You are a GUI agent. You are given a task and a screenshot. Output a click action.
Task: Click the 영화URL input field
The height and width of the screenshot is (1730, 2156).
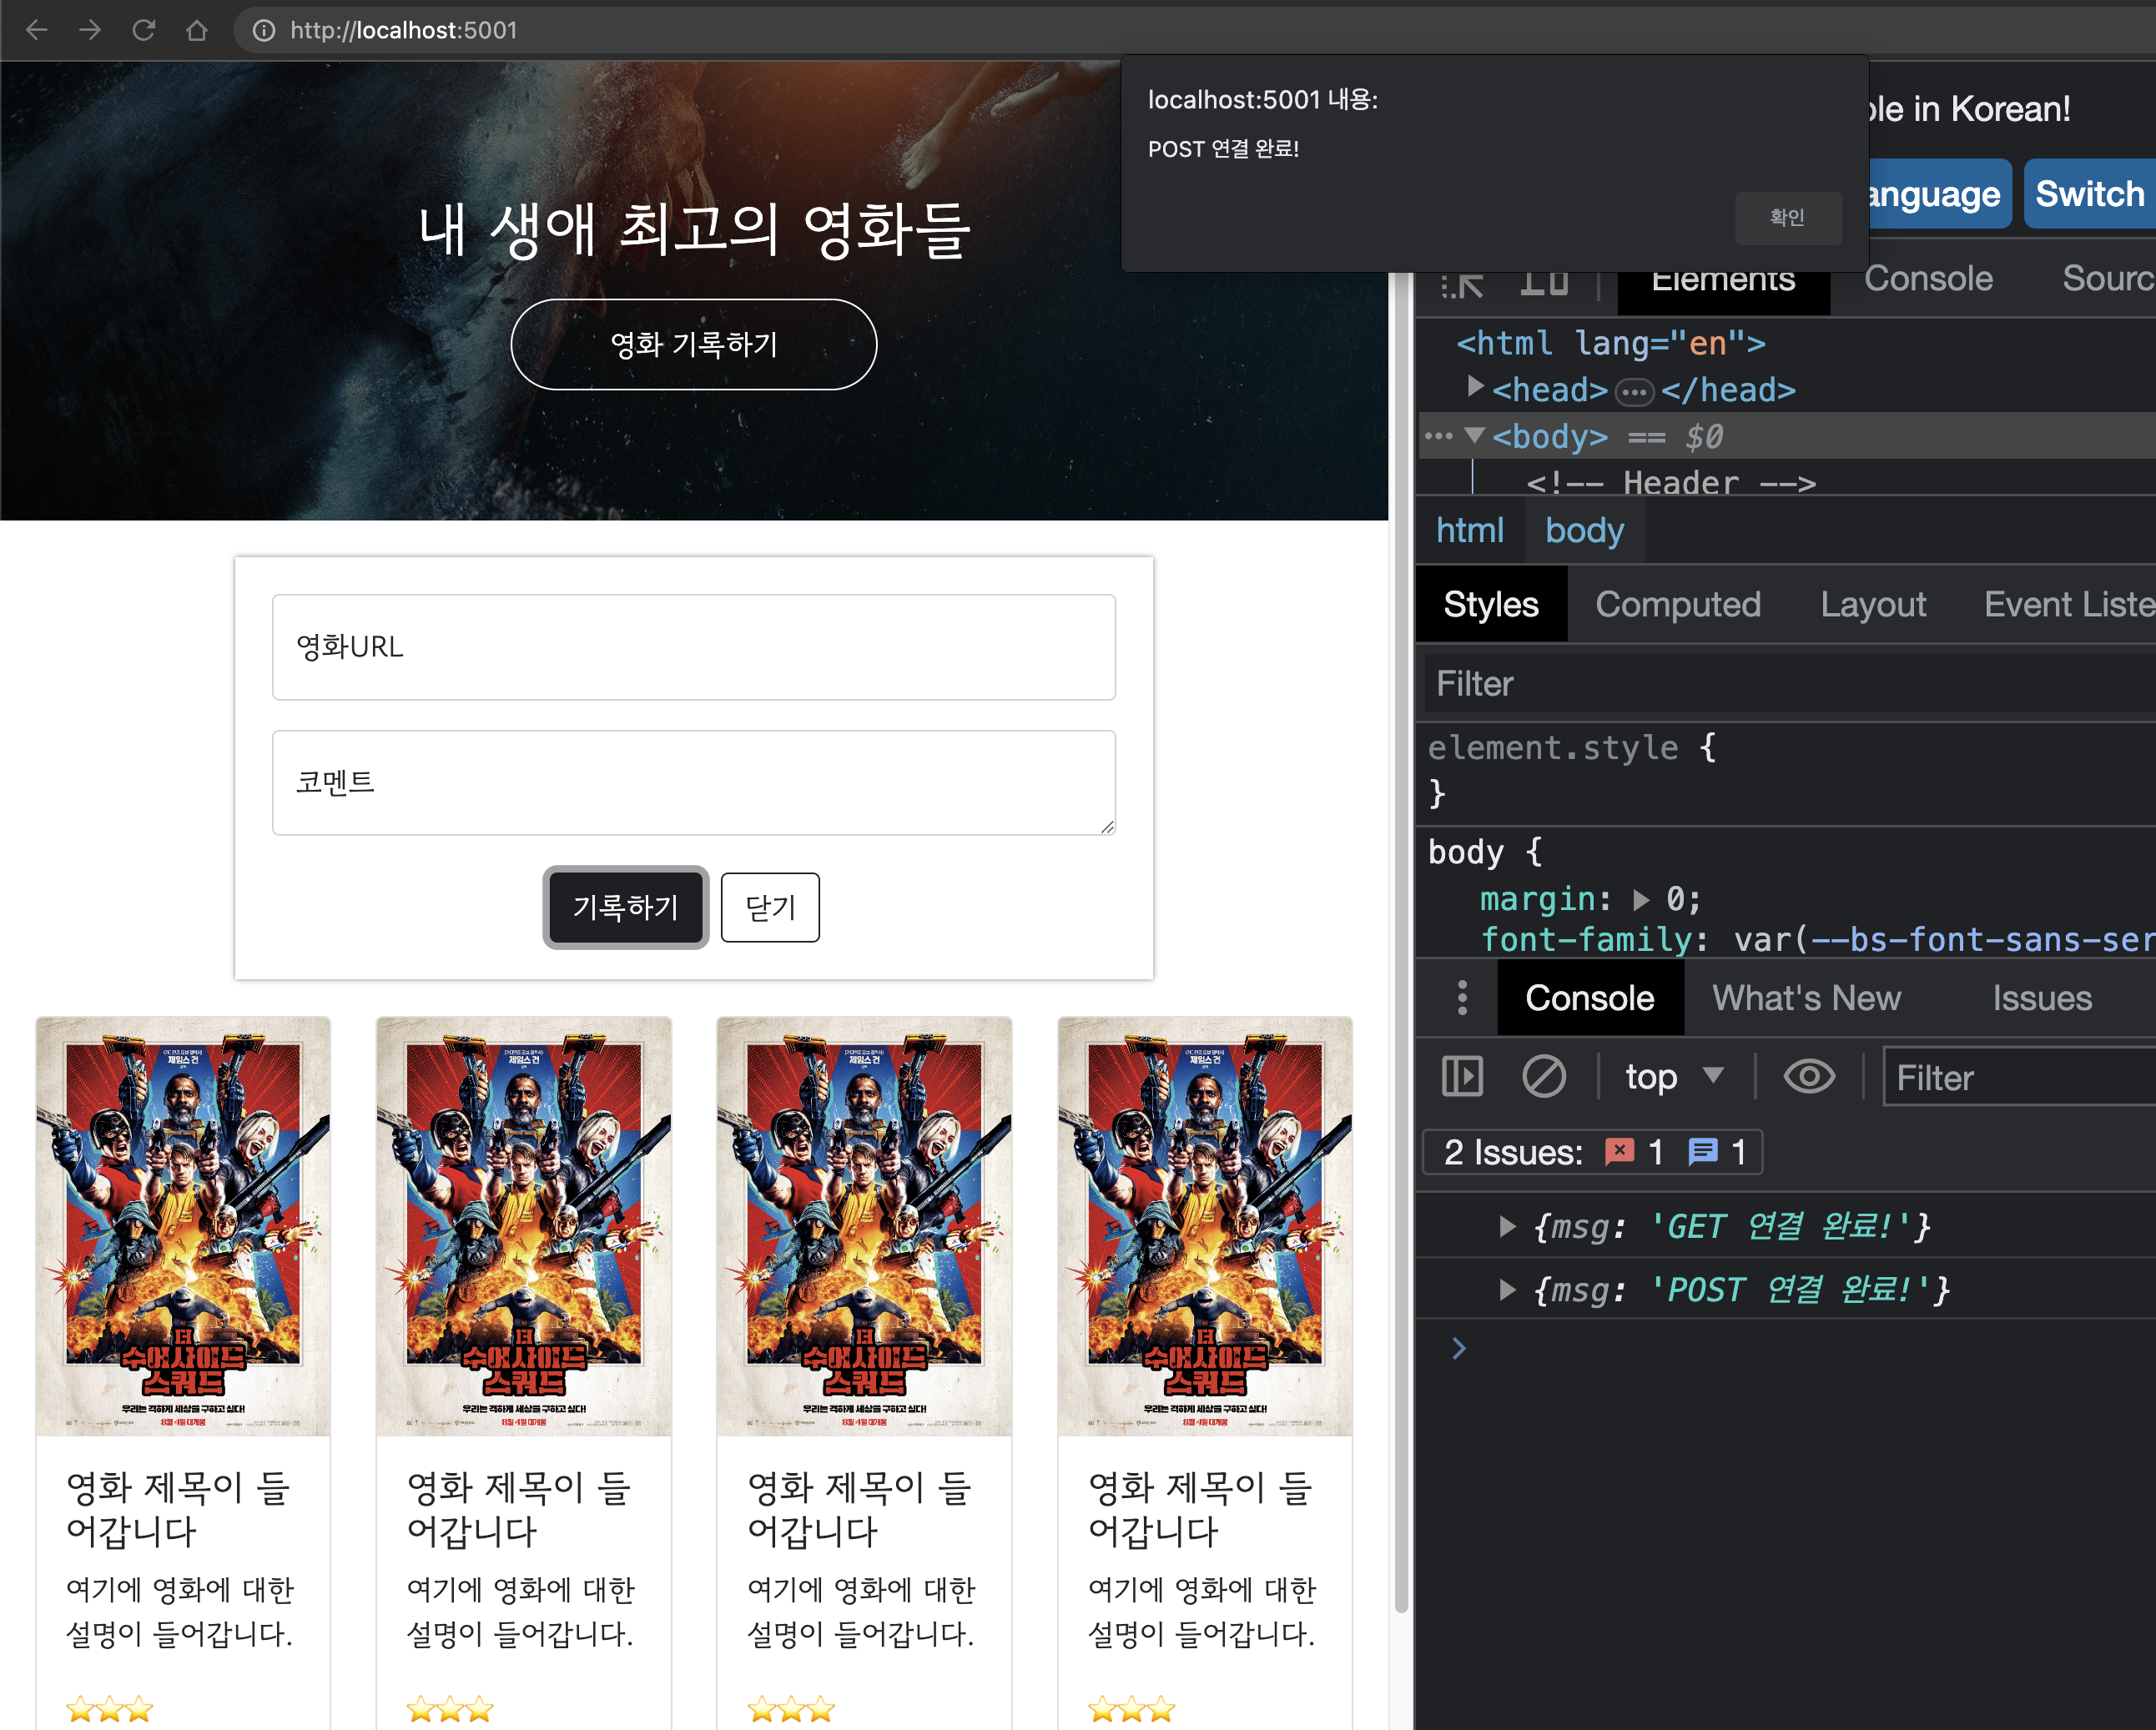click(693, 647)
